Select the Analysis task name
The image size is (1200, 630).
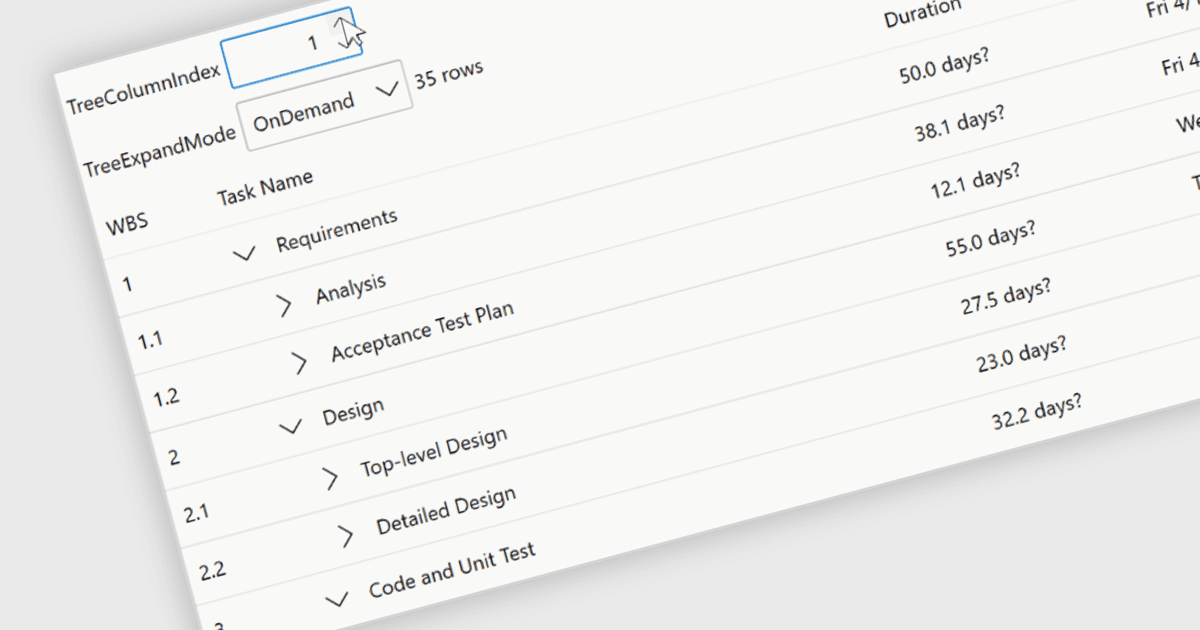point(351,288)
